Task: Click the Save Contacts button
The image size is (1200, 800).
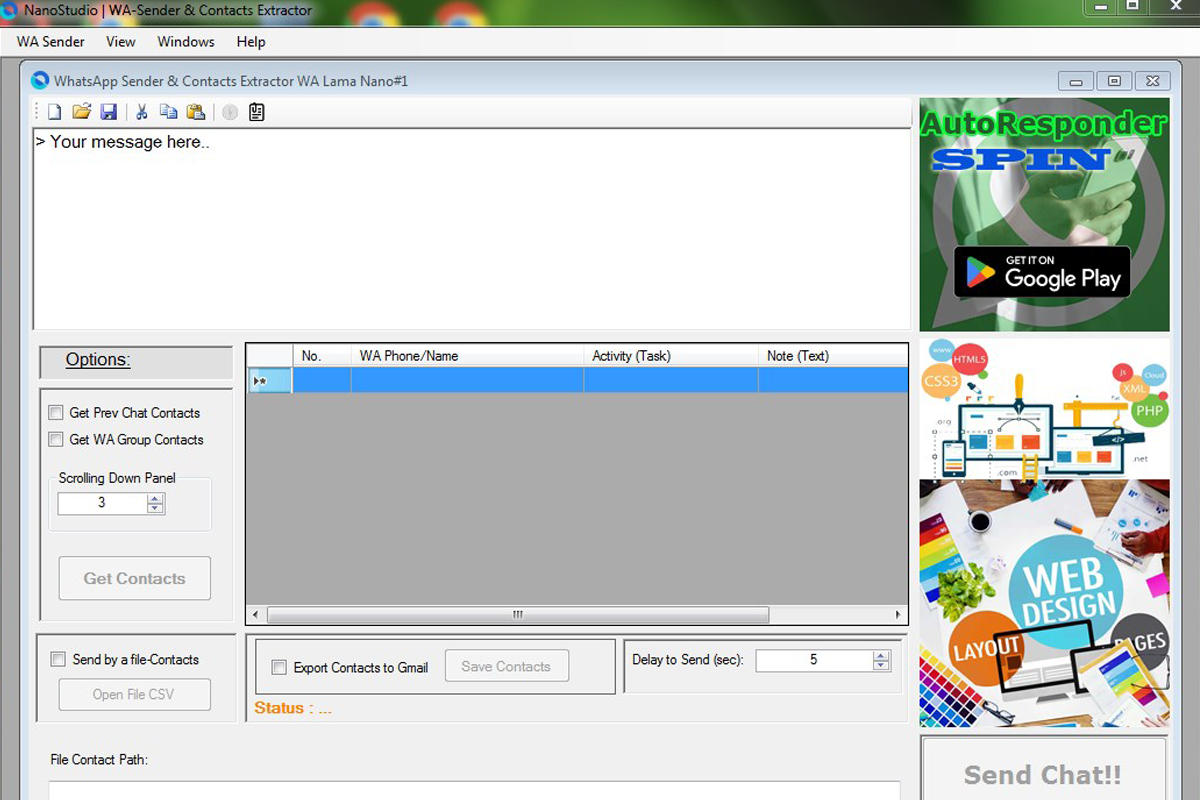Action: (x=506, y=666)
